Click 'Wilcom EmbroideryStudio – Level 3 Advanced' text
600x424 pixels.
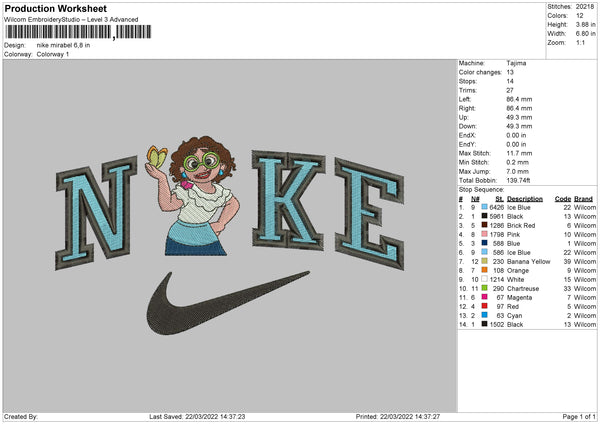click(x=71, y=20)
